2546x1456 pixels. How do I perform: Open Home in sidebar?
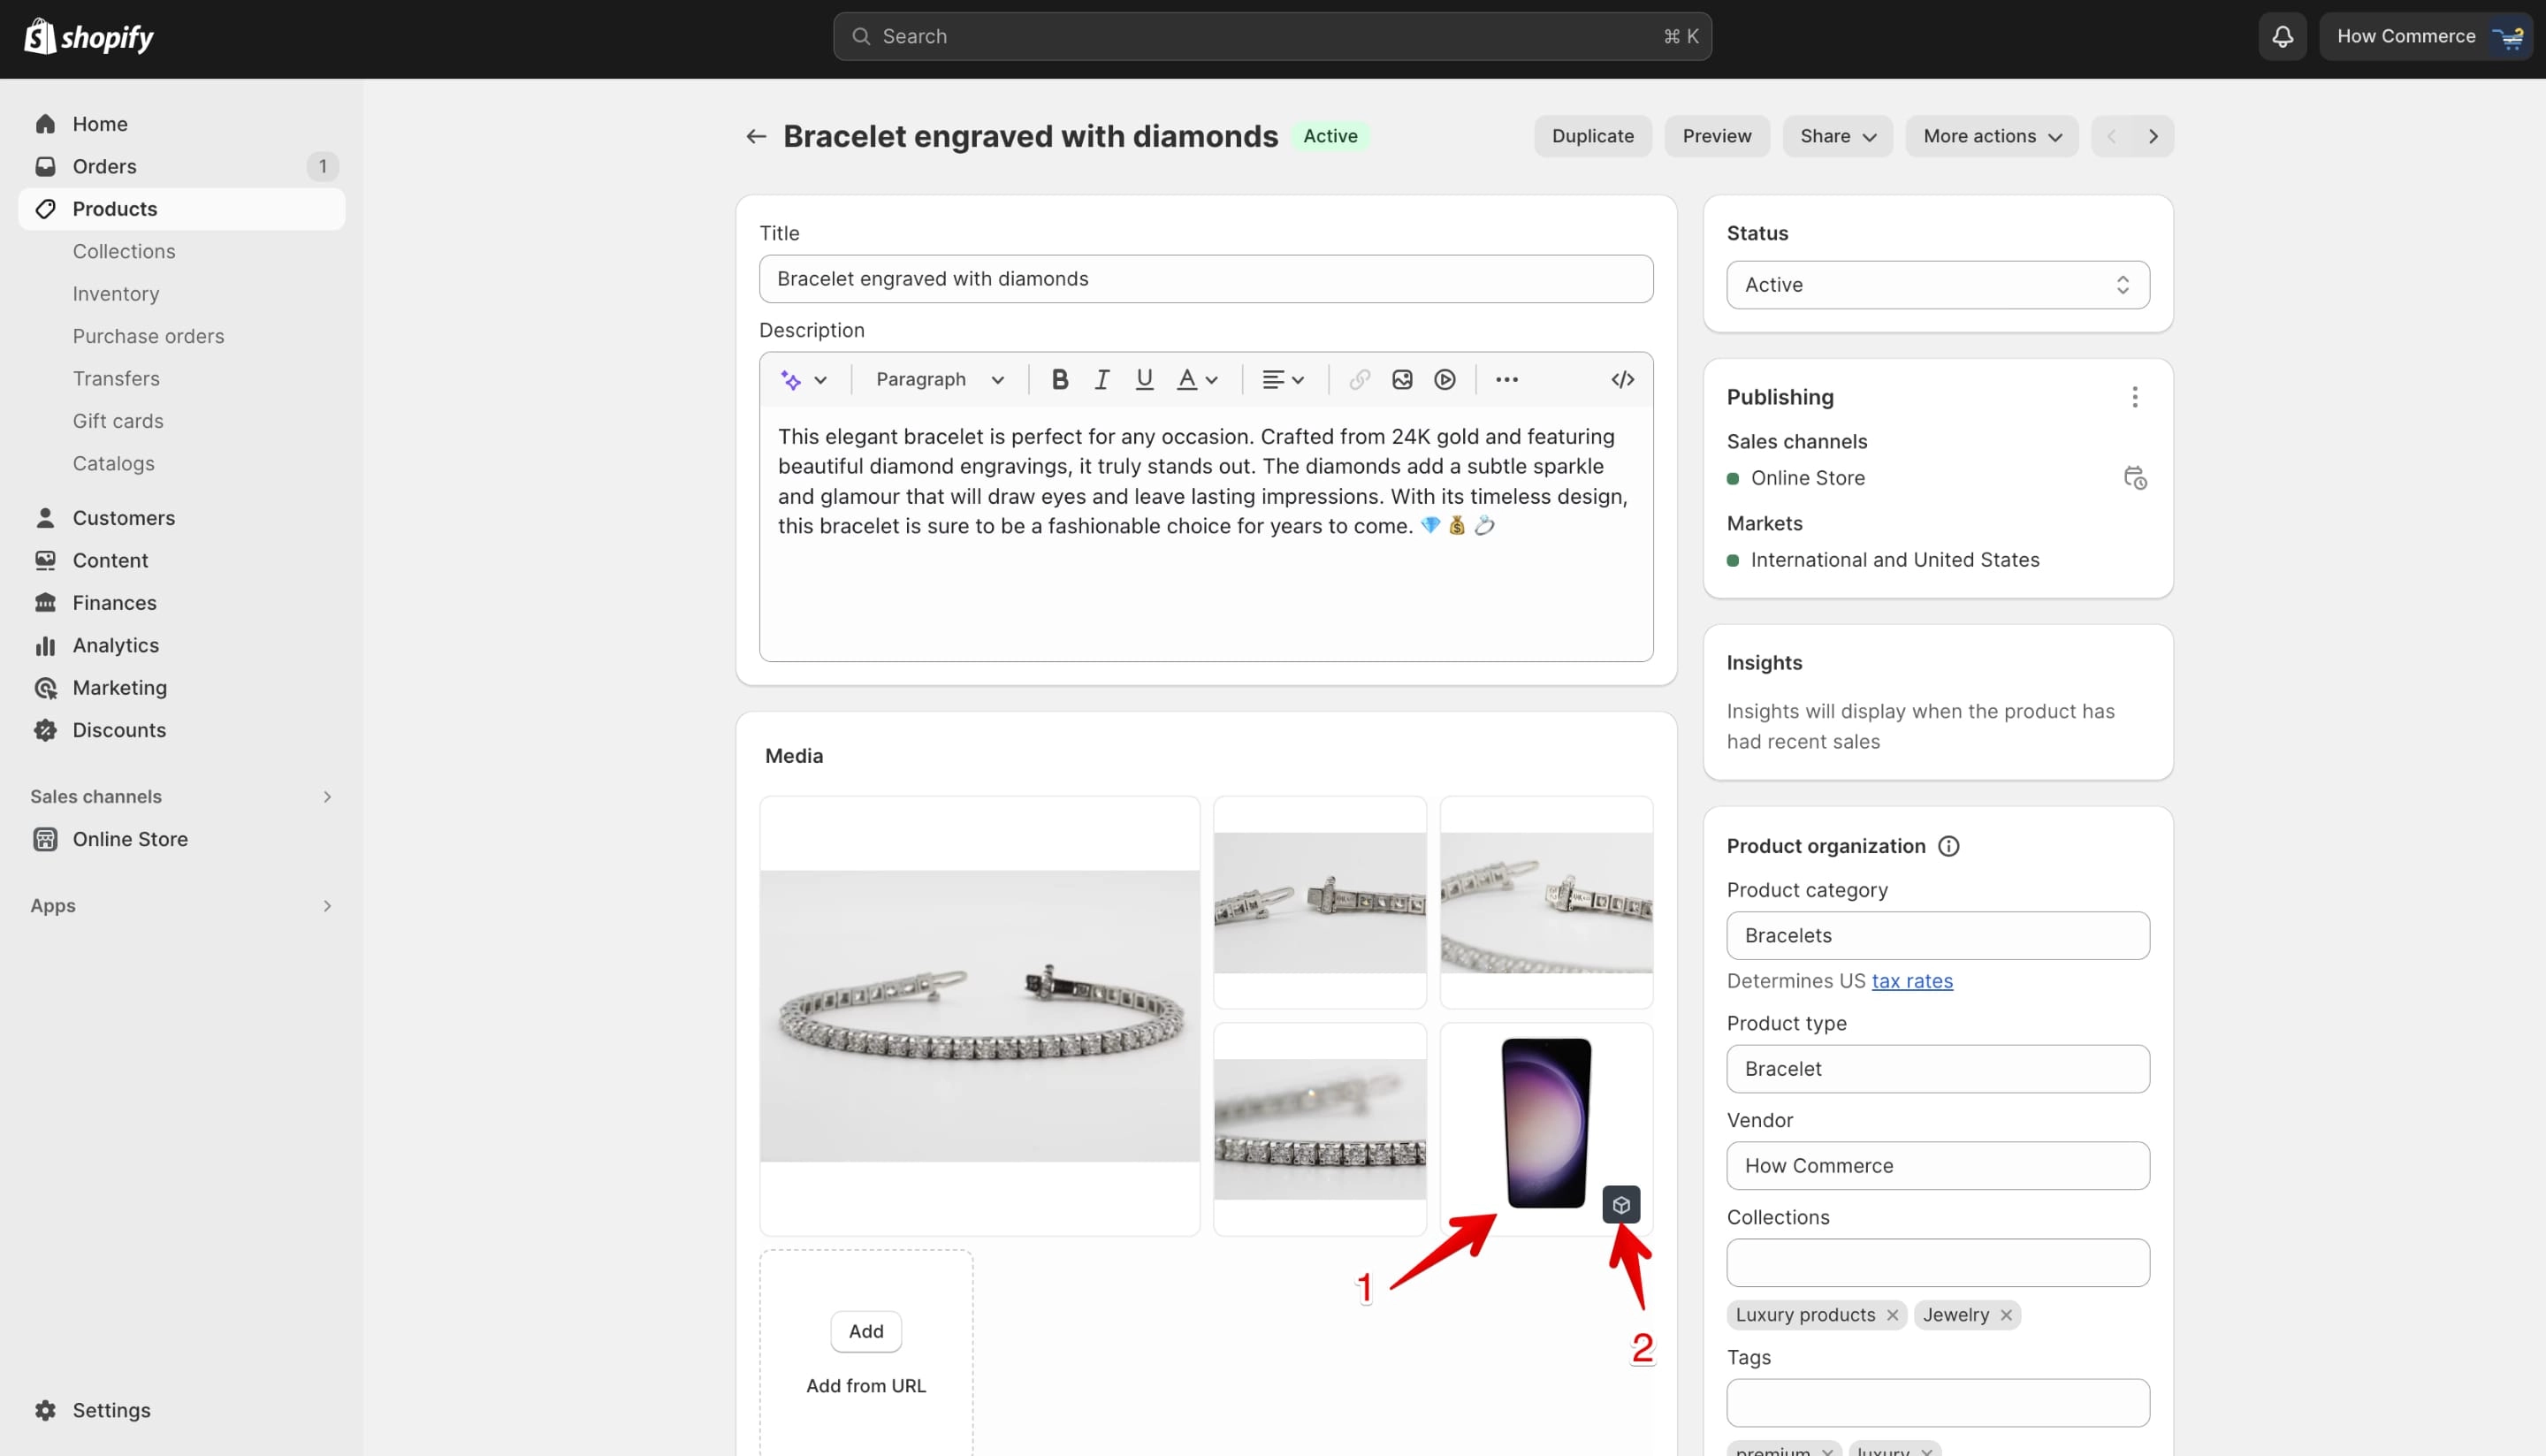point(181,124)
